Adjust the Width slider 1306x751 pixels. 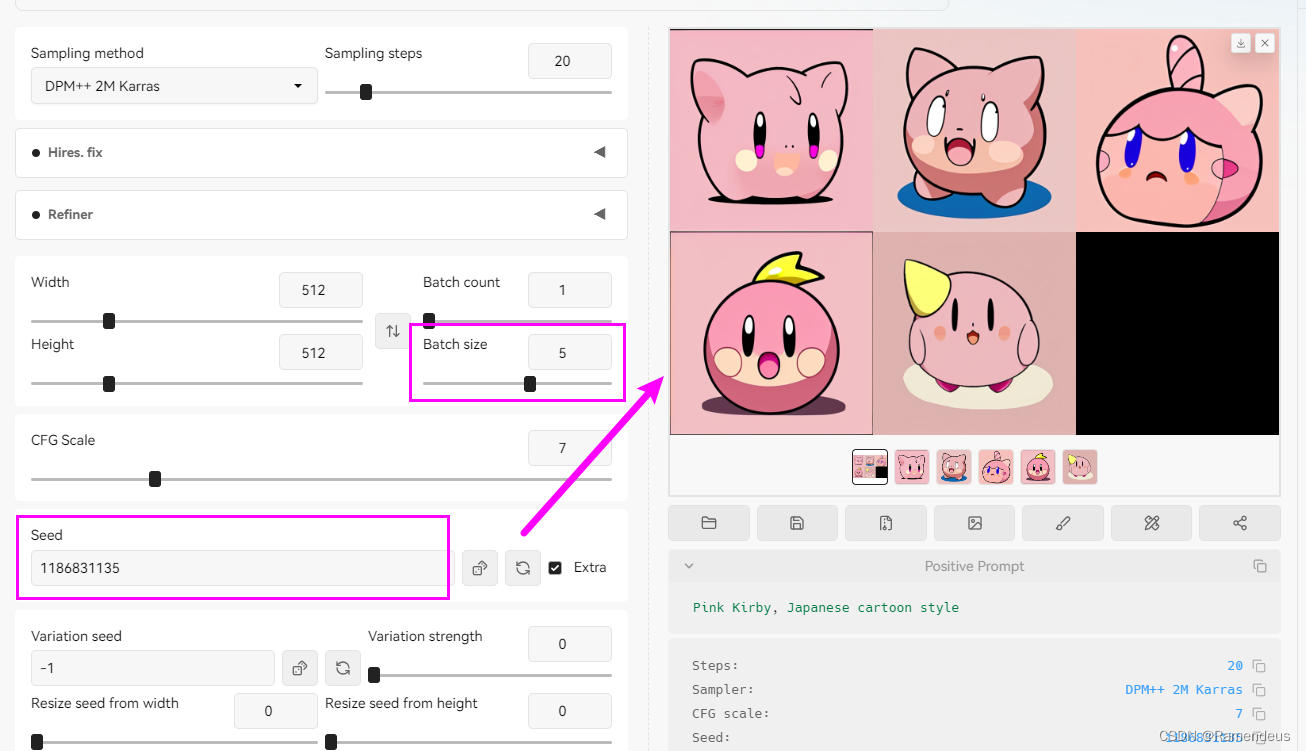pyautogui.click(x=197, y=321)
